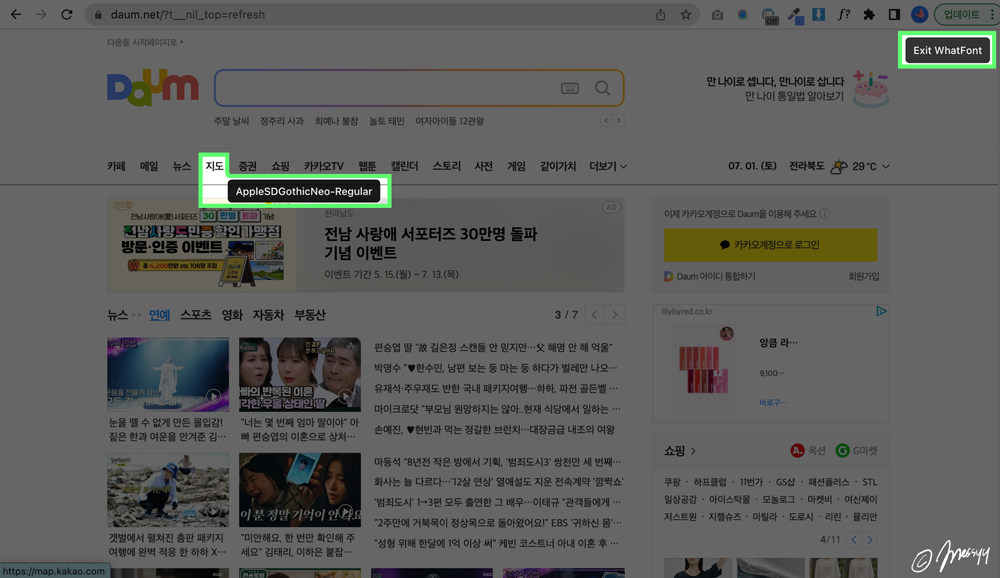The width and height of the screenshot is (1000, 578).
Task: Open the 사전 menu item
Action: [483, 166]
